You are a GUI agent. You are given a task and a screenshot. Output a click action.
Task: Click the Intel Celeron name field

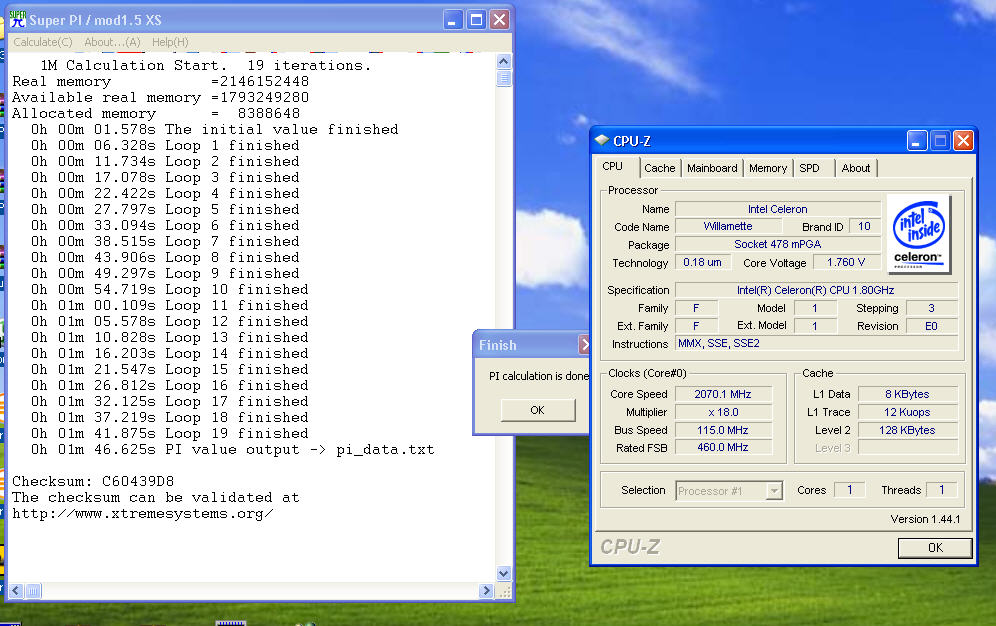click(777, 209)
